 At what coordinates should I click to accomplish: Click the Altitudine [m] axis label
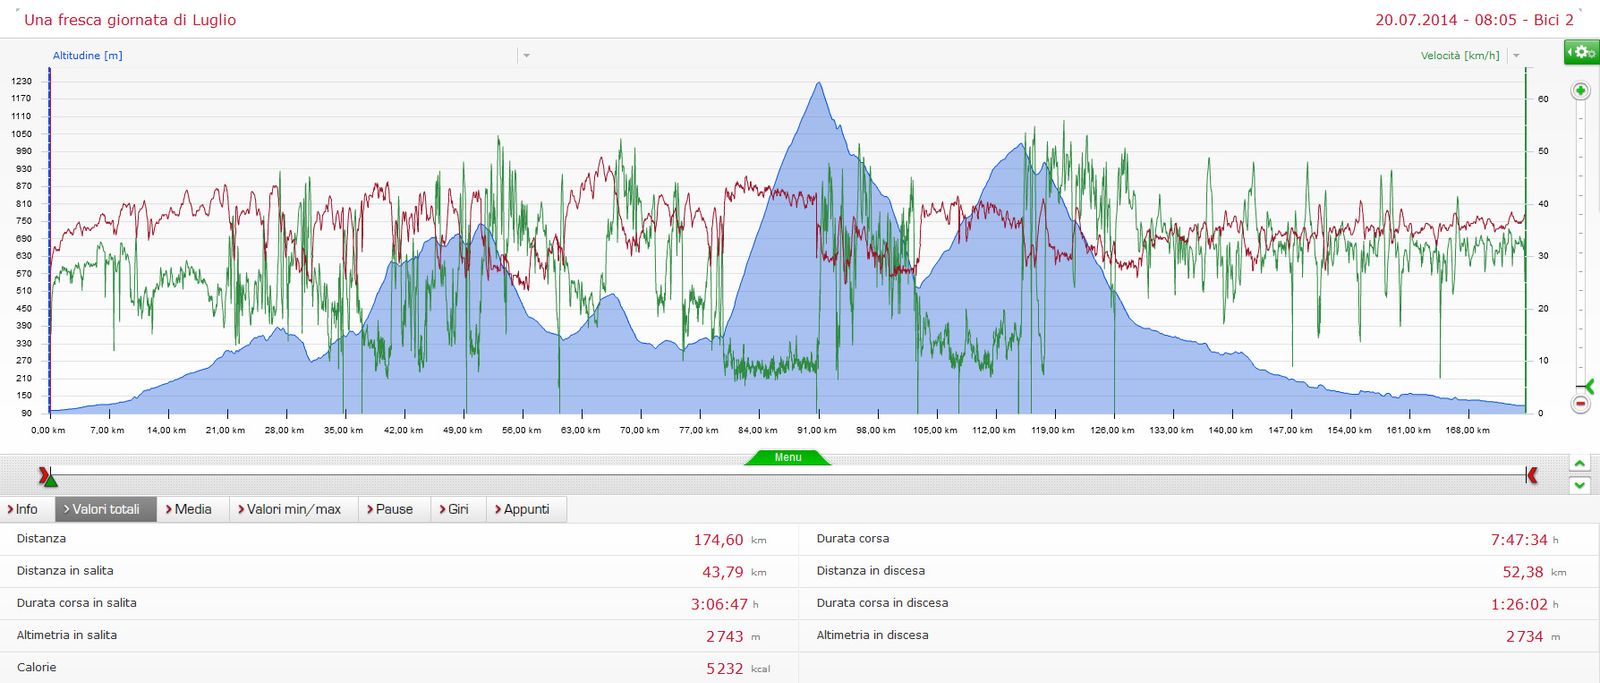88,56
